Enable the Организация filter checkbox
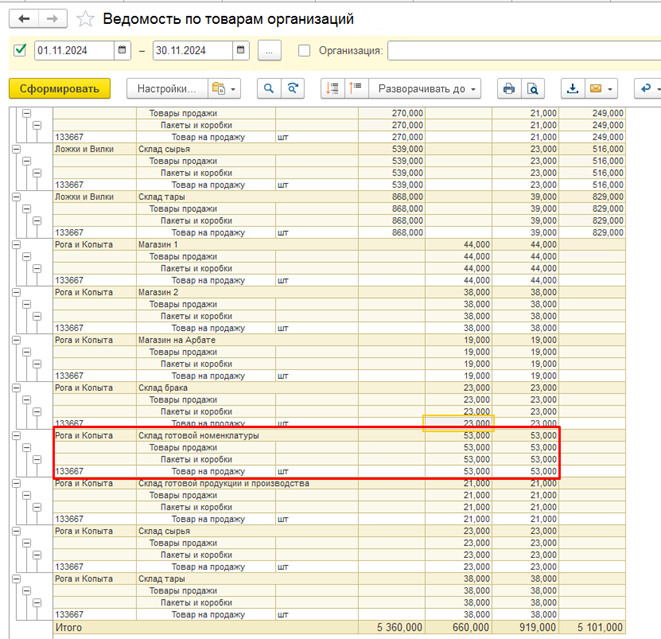The width and height of the screenshot is (661, 639). click(304, 51)
